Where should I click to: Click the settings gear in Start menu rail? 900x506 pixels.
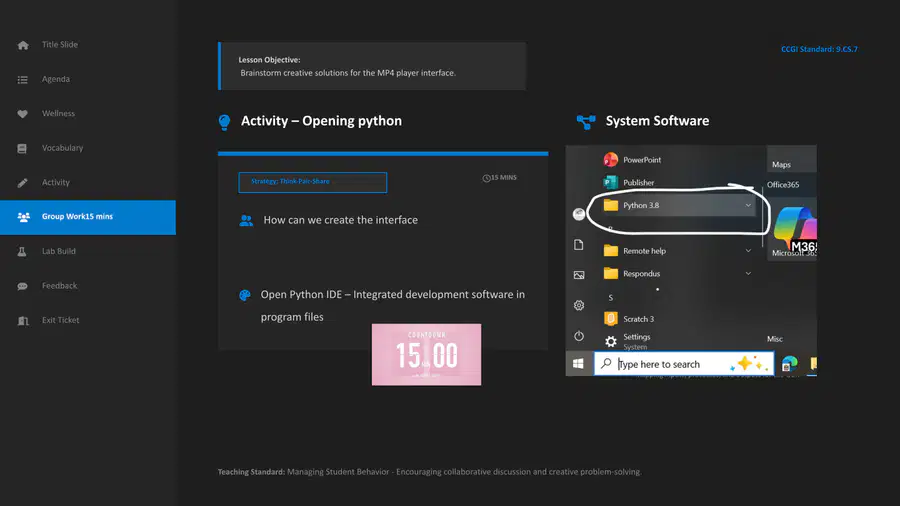coord(579,305)
